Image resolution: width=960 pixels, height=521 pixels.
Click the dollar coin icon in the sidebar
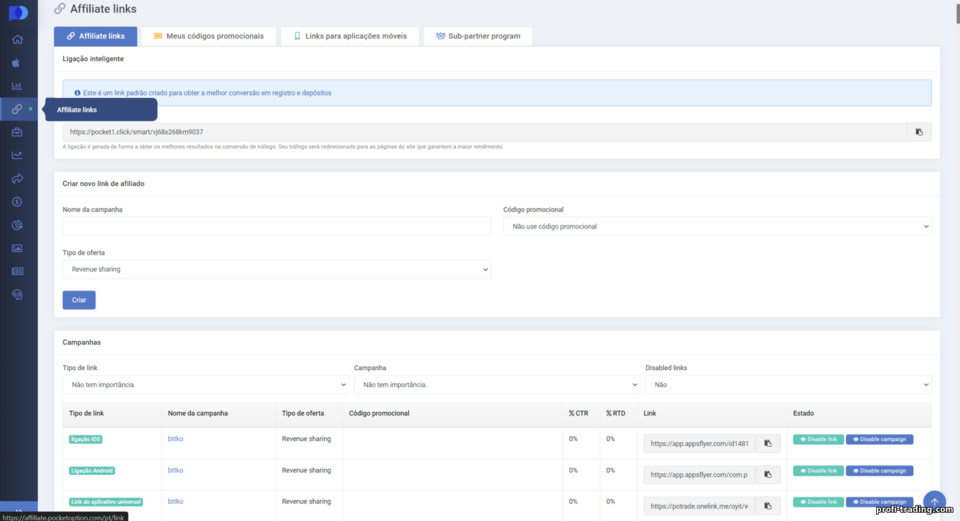17,202
